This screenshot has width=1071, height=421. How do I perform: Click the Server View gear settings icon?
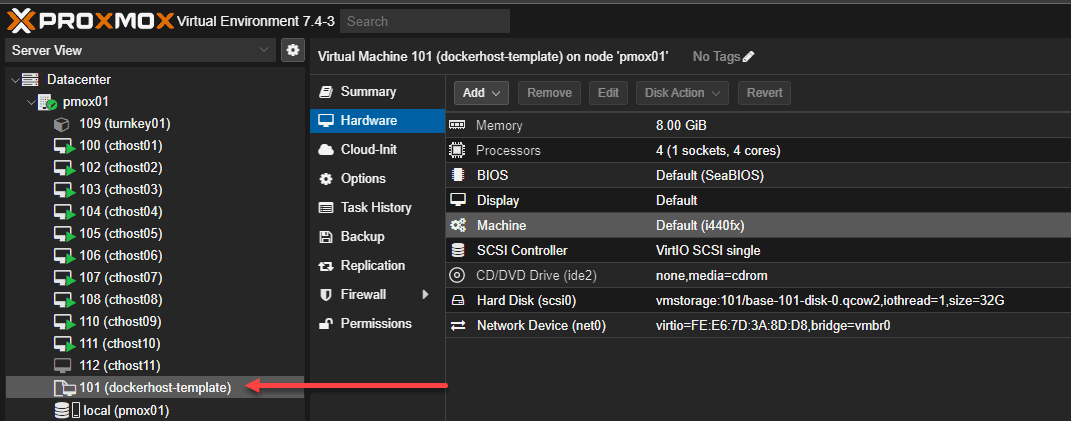[x=292, y=50]
